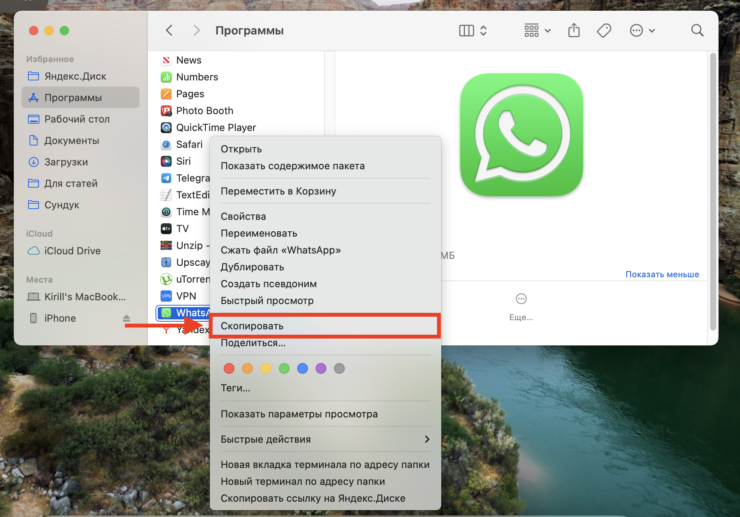Select Upscayl app icon
Viewport: 740px width, 517px height.
166,262
